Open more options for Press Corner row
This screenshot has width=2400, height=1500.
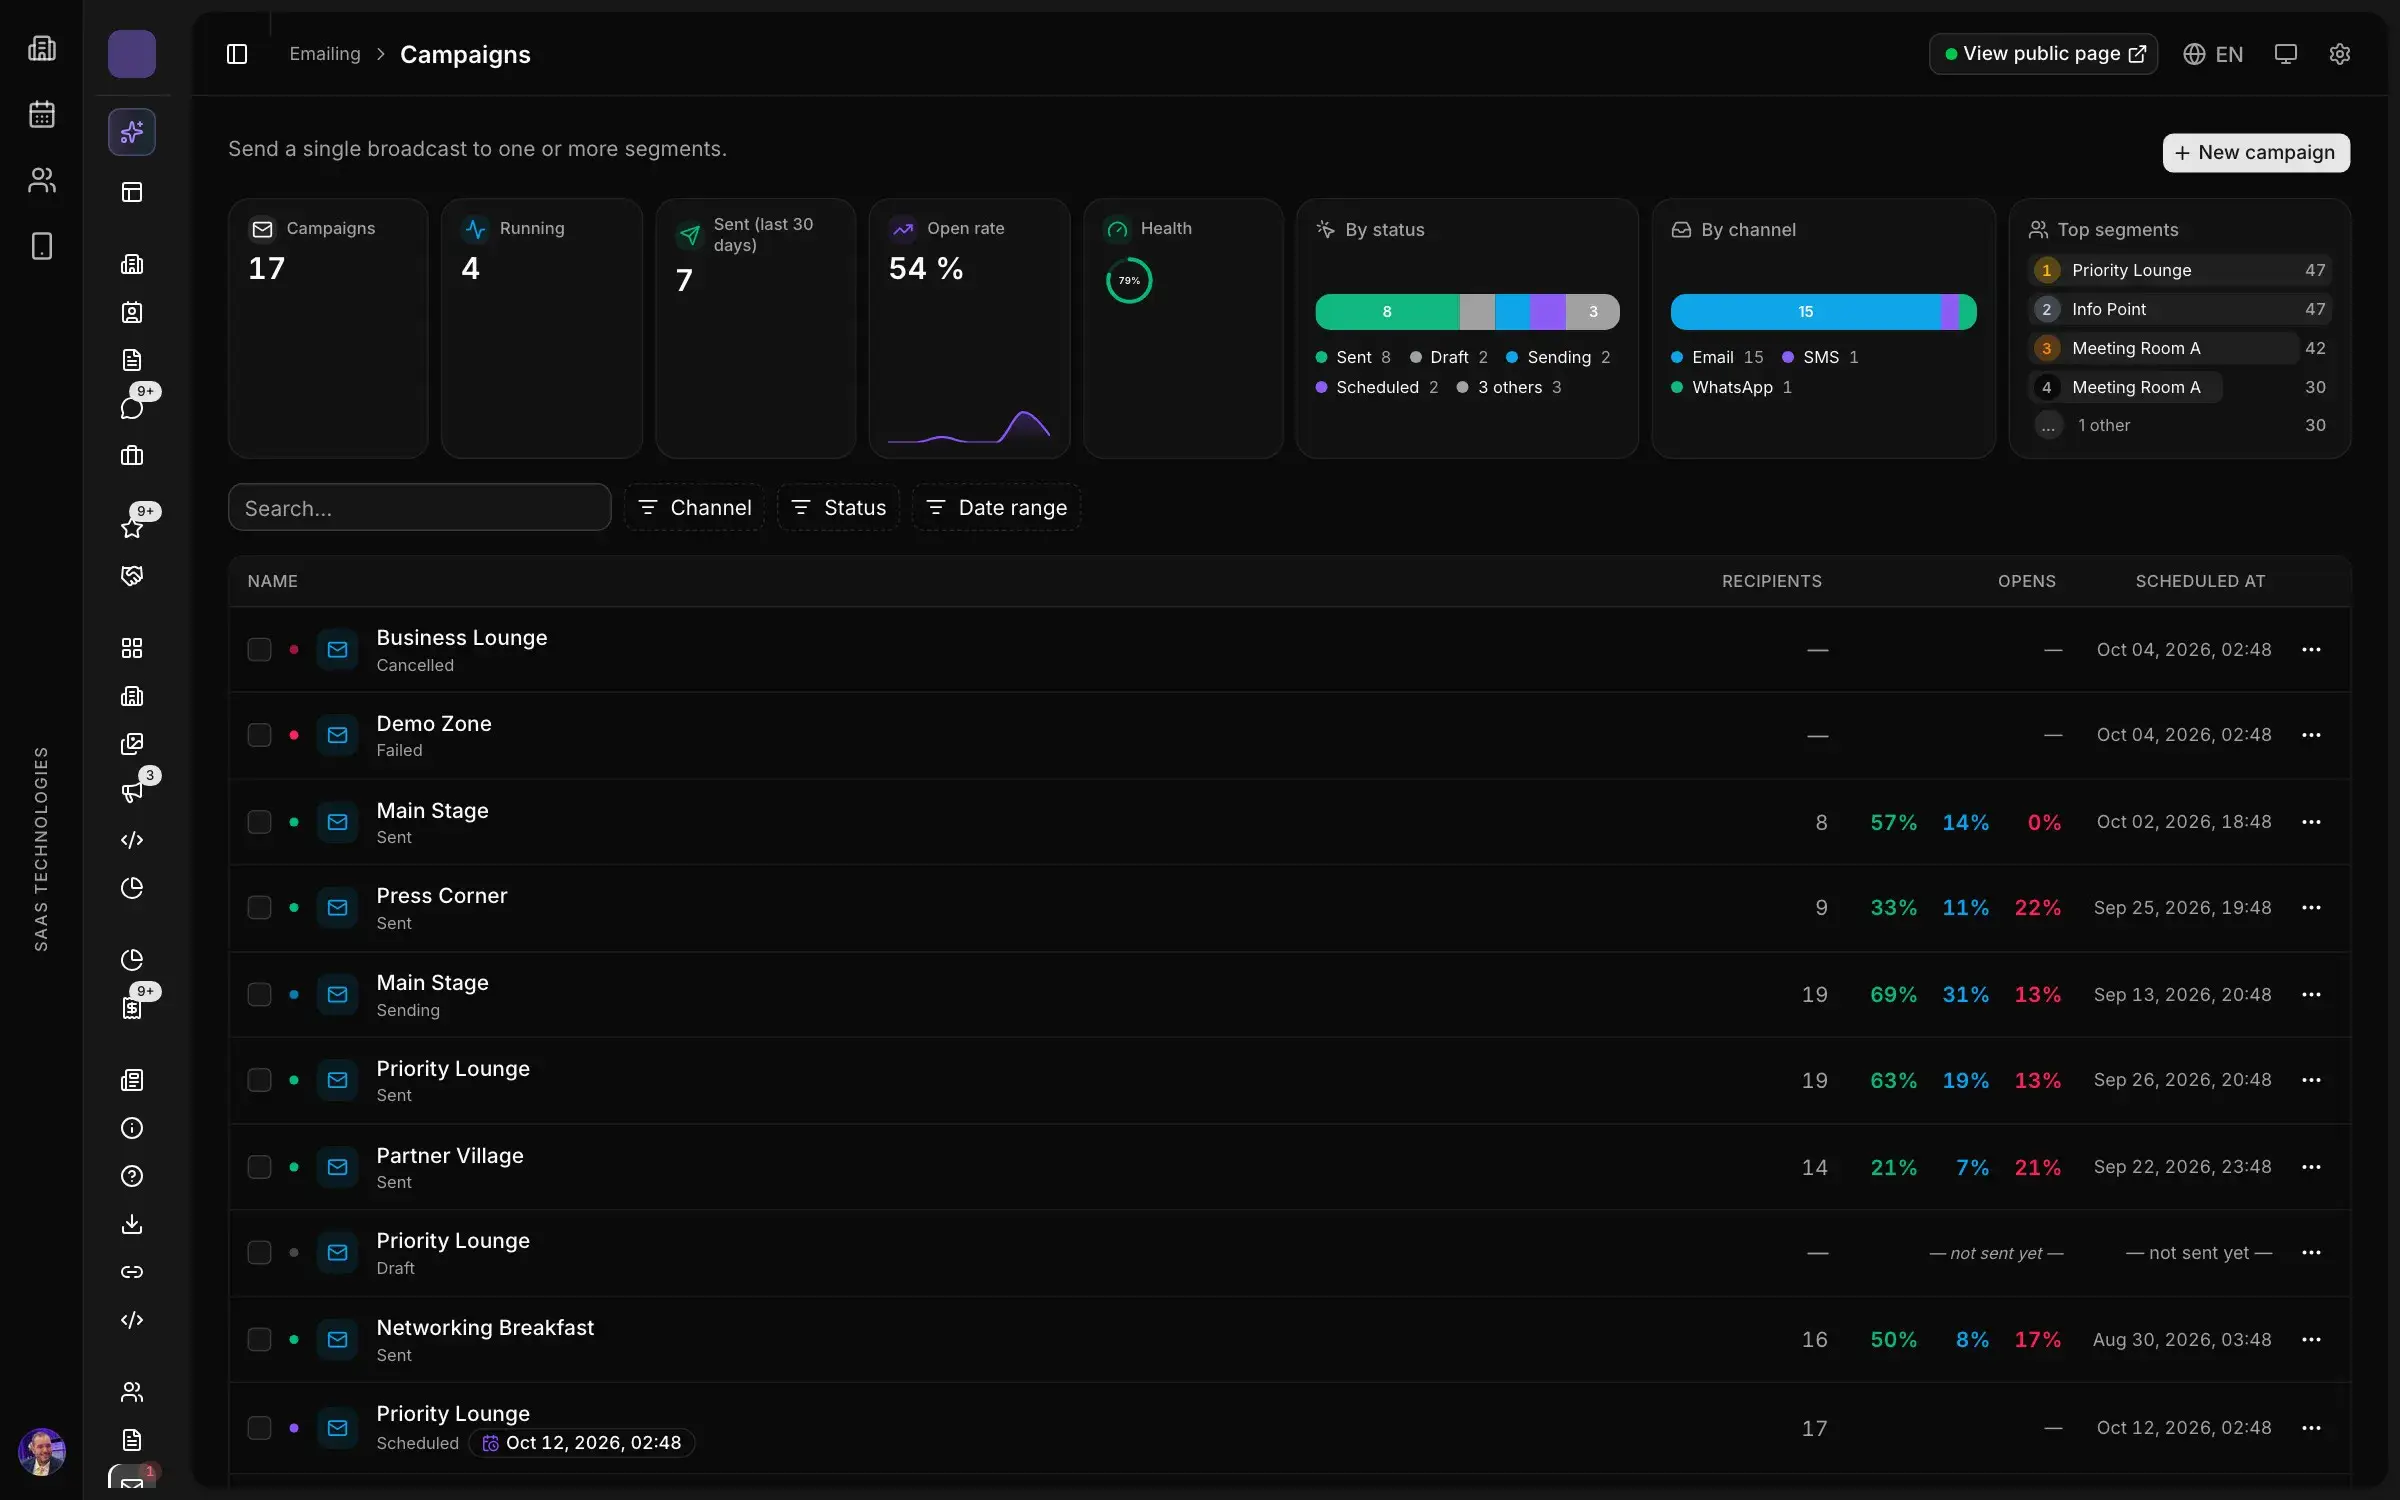coord(2311,907)
